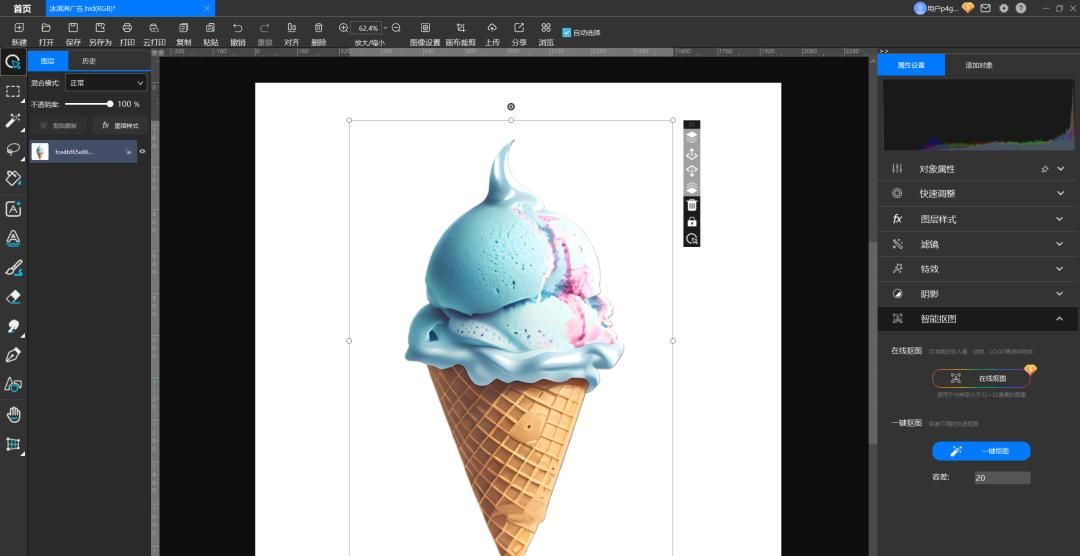The height and width of the screenshot is (556, 1080).
Task: Undo the last action with 撤销
Action: tap(238, 28)
